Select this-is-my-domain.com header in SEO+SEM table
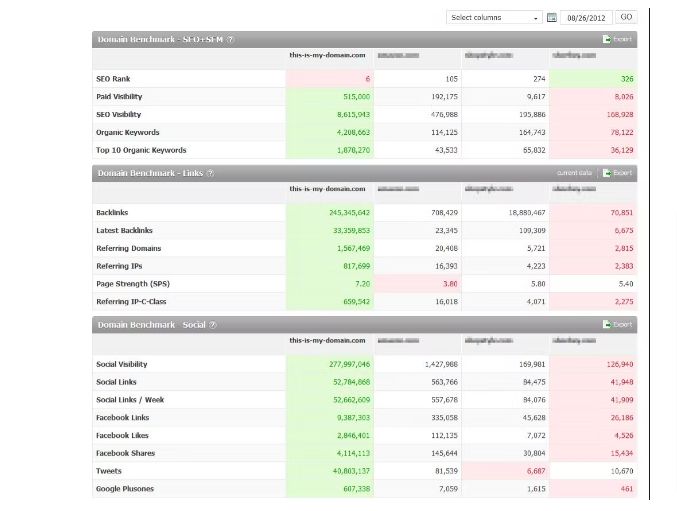This screenshot has height=511, width=677. [327, 55]
